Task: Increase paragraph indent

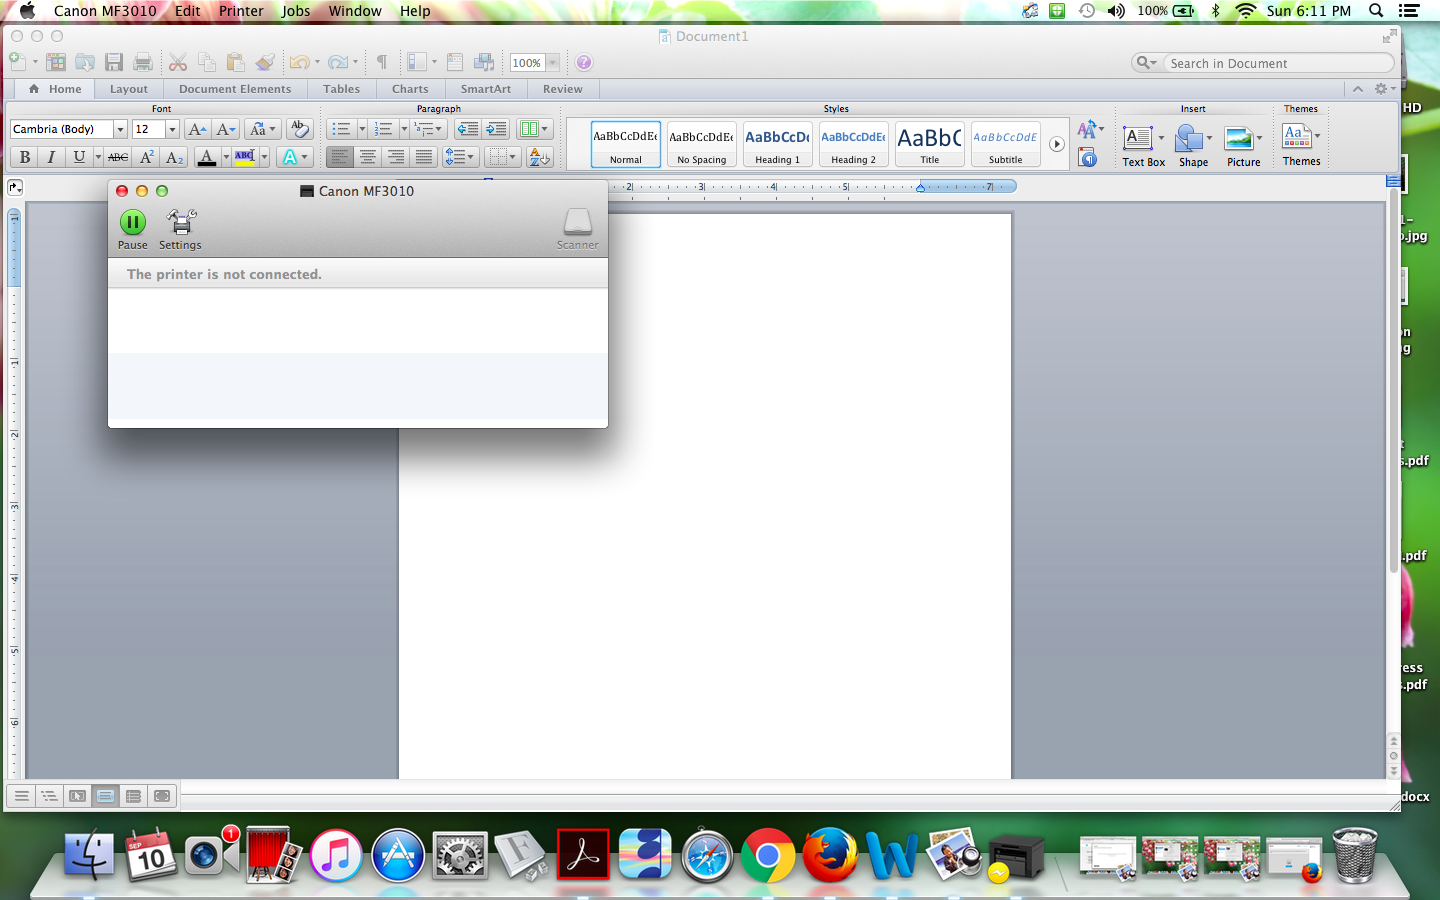Action: coord(496,129)
